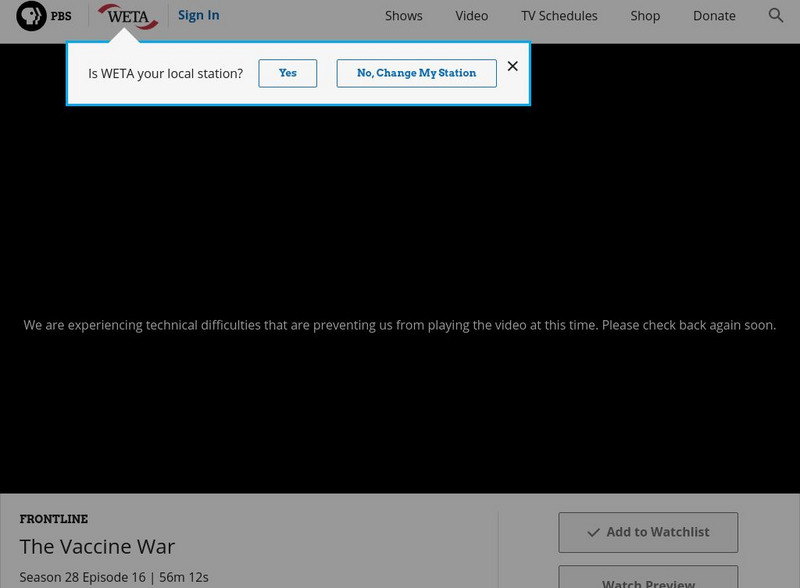Confirm WETA as your local station with Yes
Screen dimensions: 800x588
(287, 73)
